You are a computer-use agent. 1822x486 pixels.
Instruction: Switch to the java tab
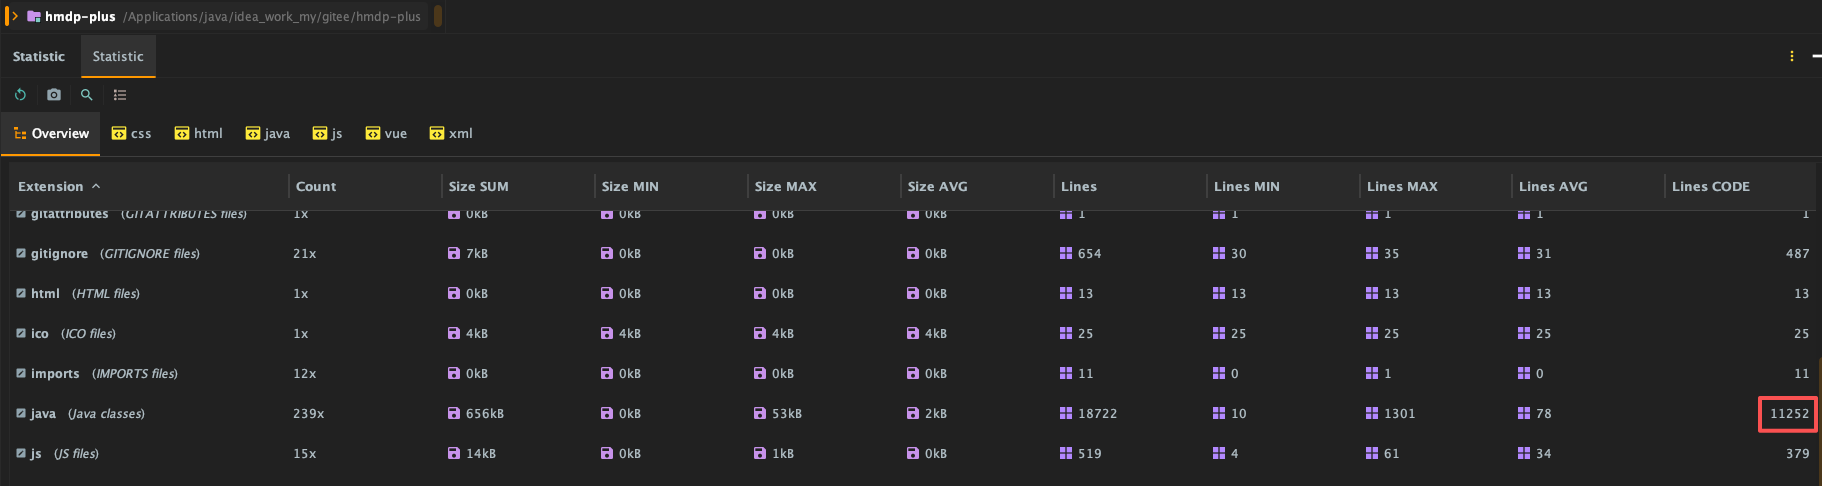click(x=268, y=133)
